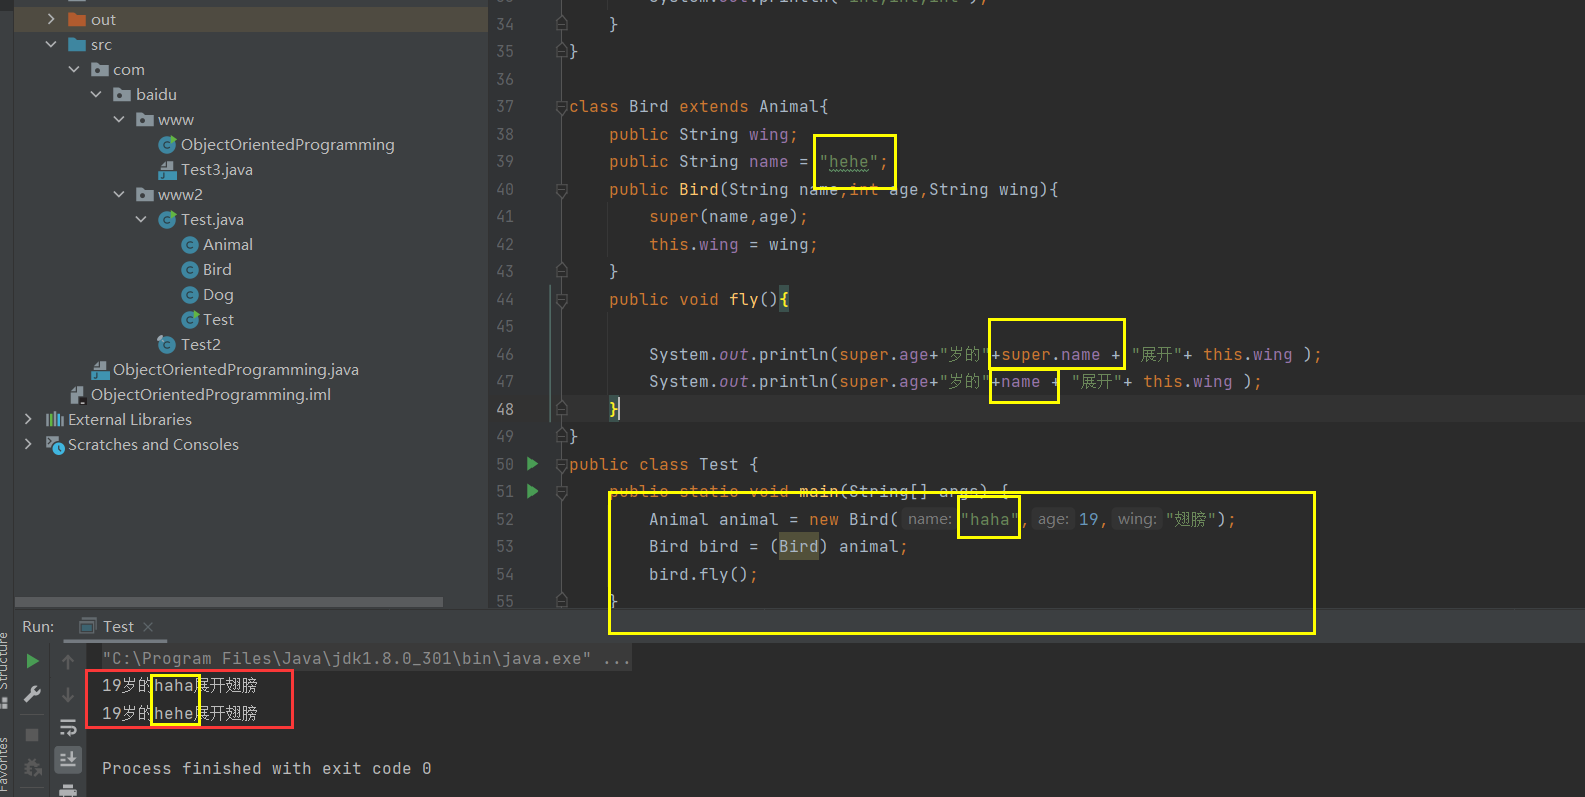Screen dimensions: 1585x797
Task: Click the www package folder icon
Action: click(x=145, y=119)
